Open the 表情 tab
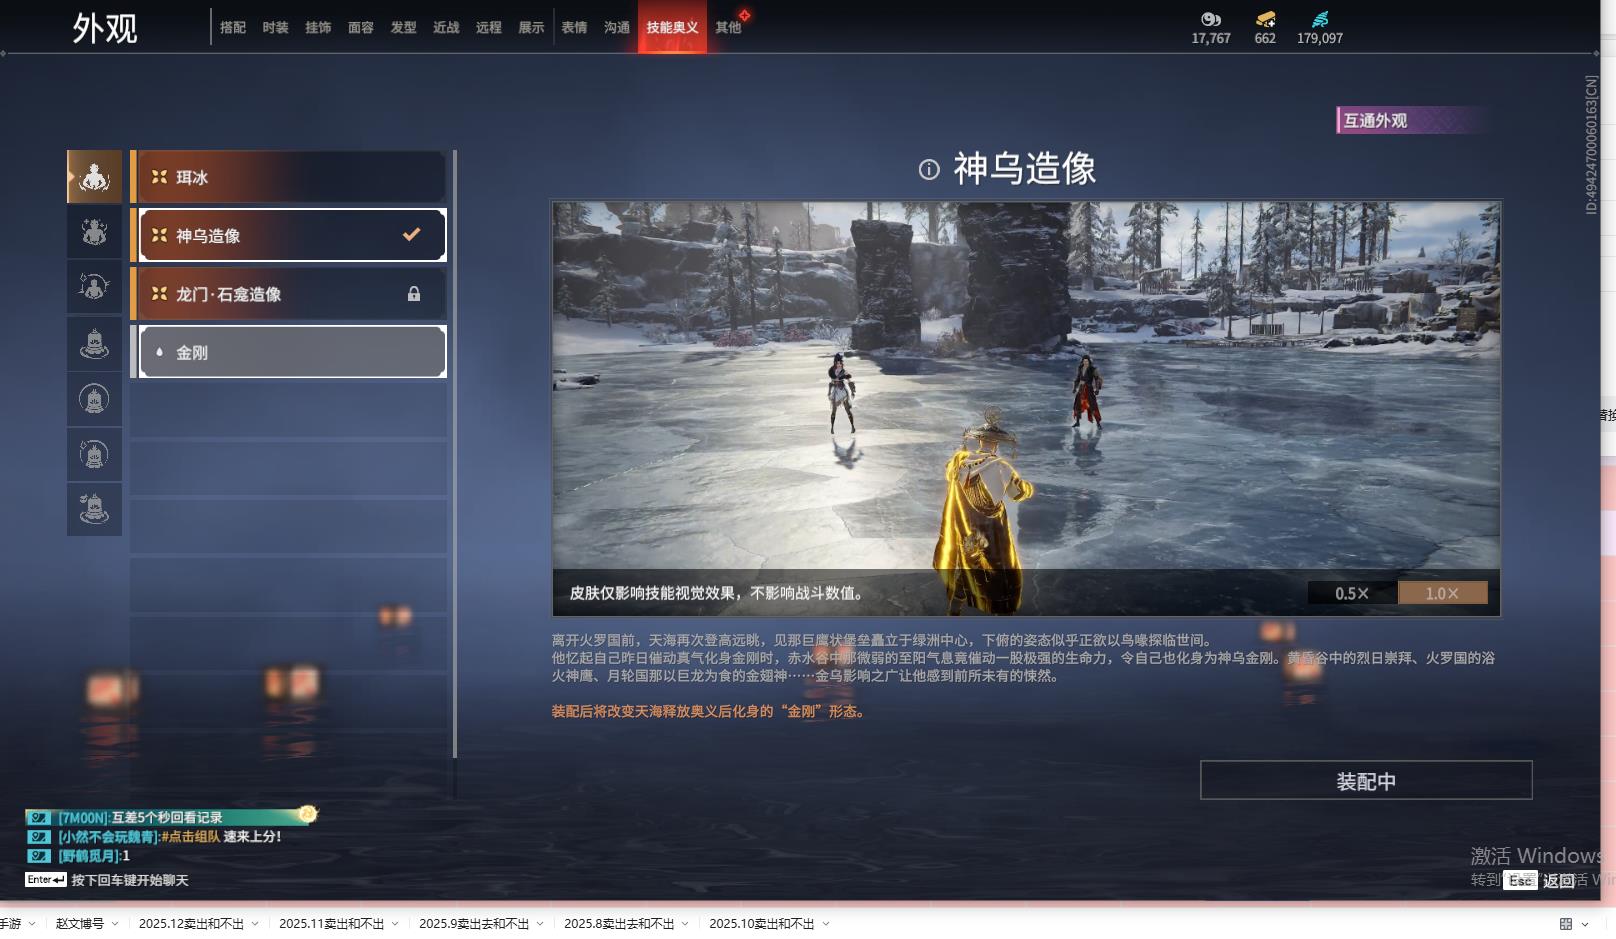 (574, 27)
